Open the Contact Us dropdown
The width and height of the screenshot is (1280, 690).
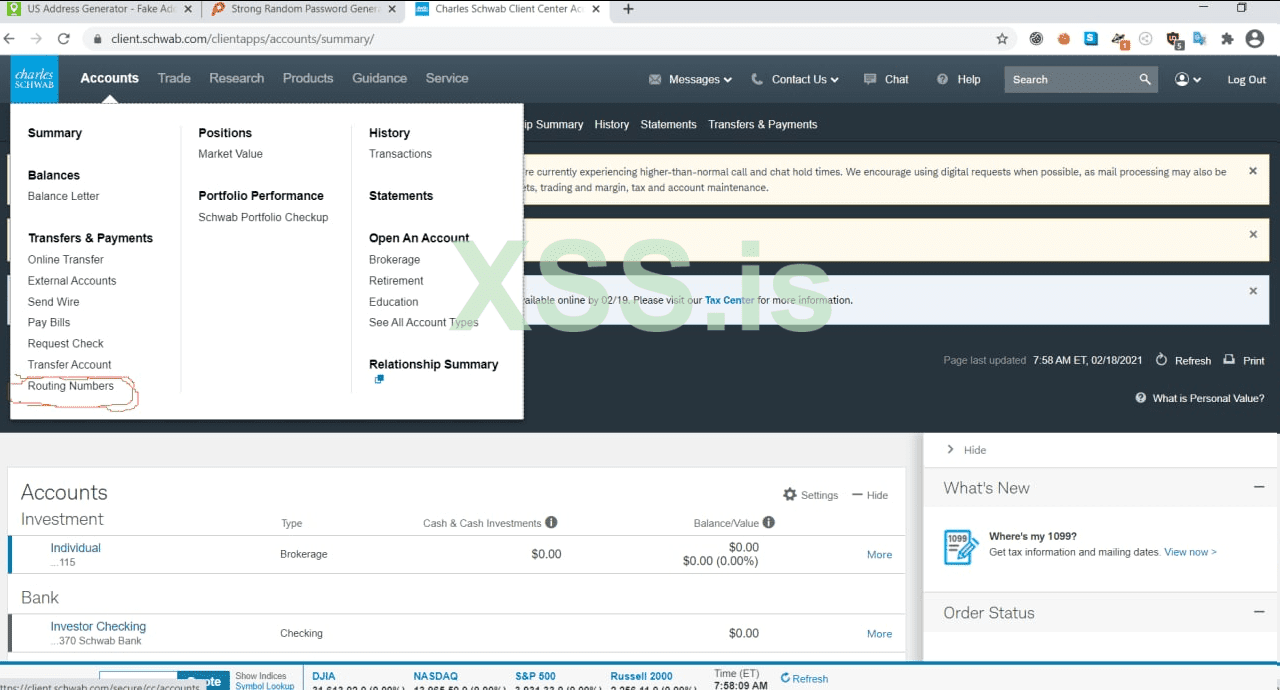pyautogui.click(x=795, y=79)
